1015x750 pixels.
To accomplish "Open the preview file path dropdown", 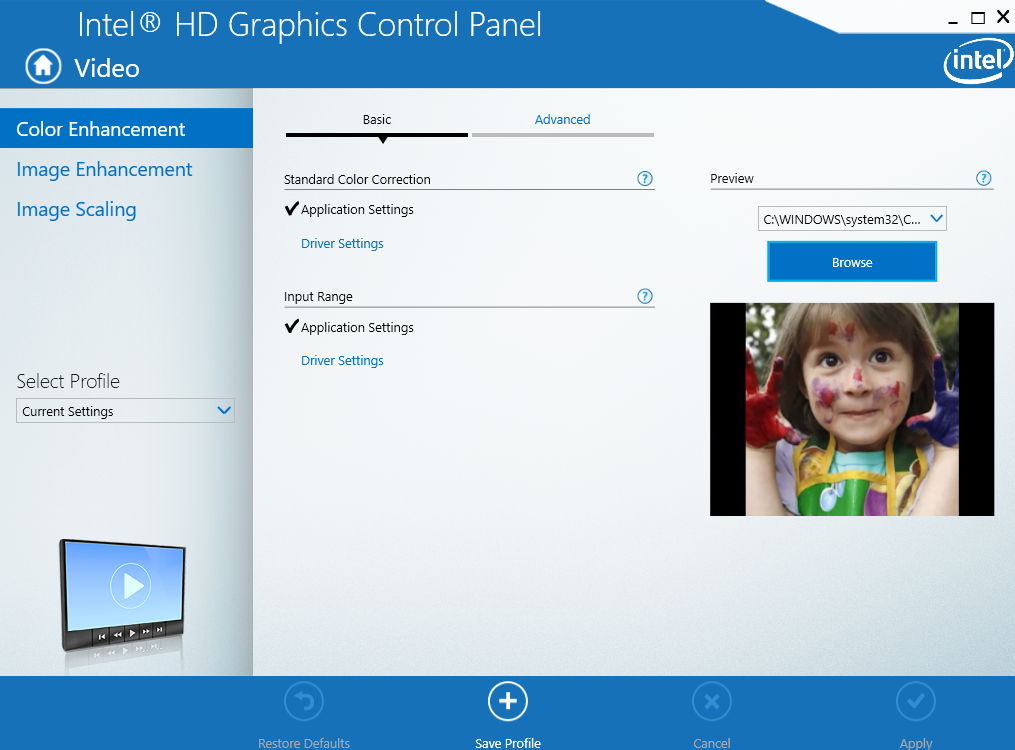I will [852, 219].
